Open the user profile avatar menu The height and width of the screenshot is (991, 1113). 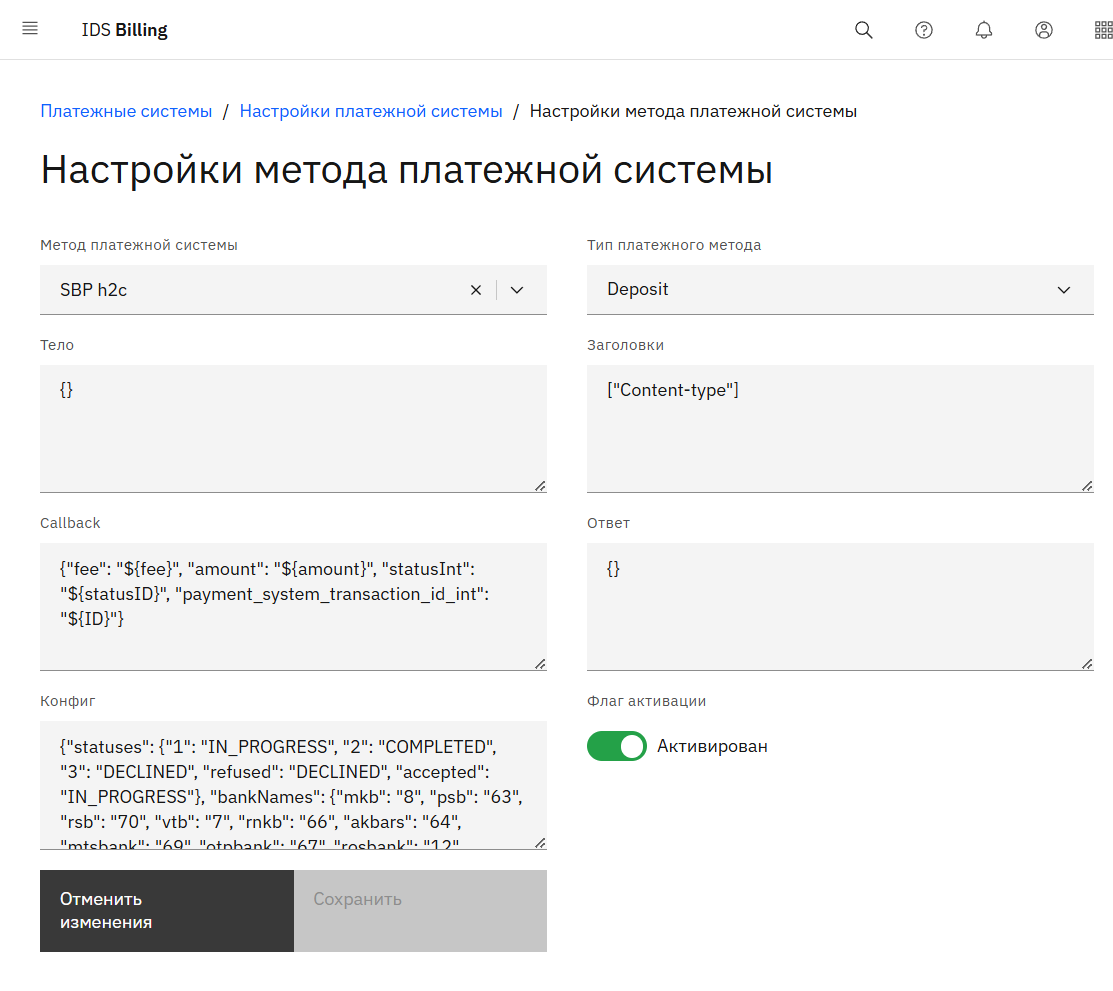1044,30
